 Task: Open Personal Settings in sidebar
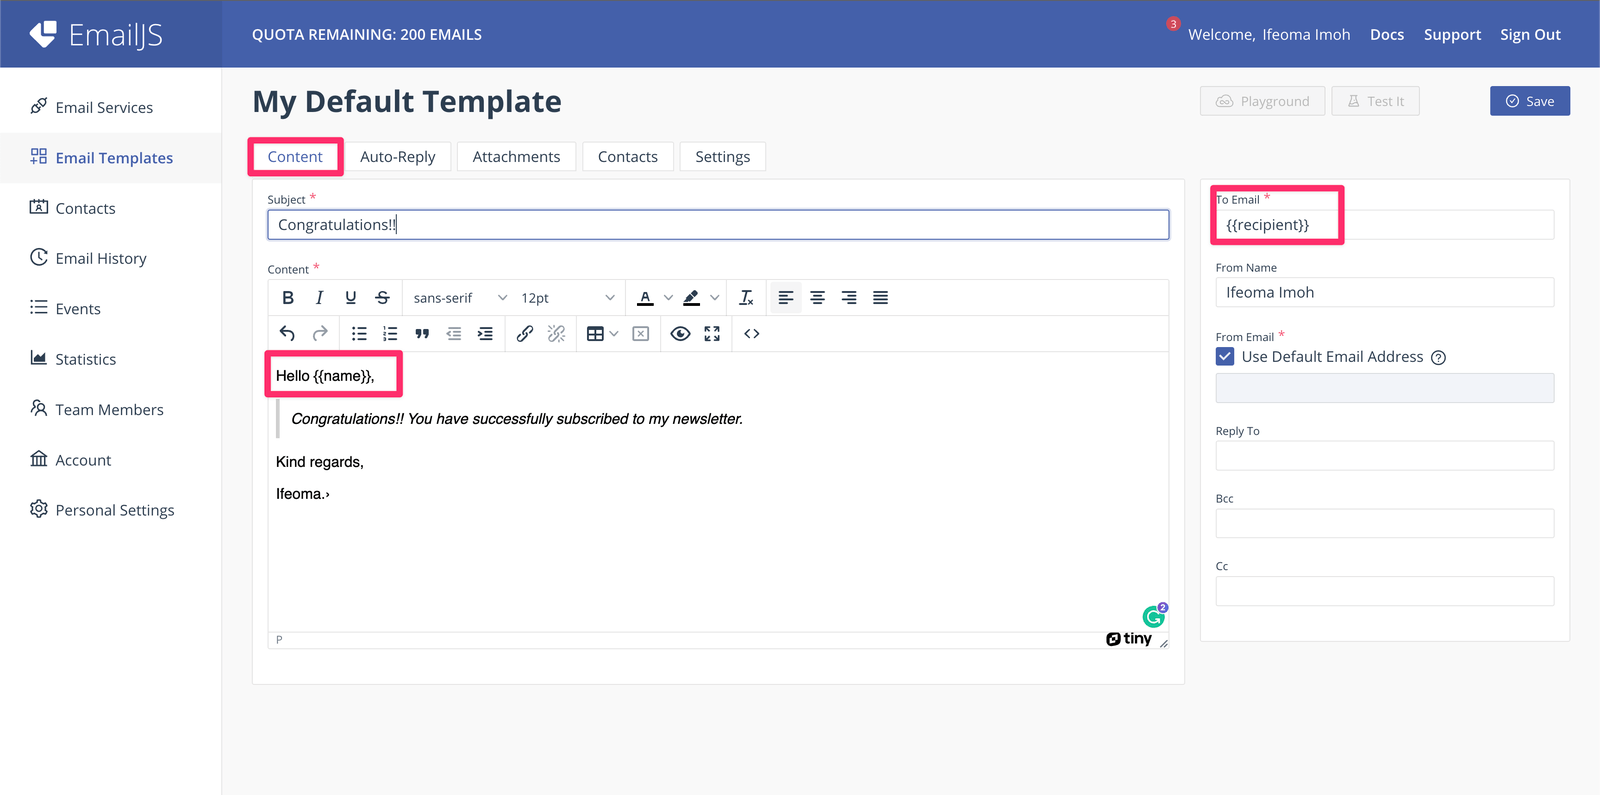[x=110, y=510]
